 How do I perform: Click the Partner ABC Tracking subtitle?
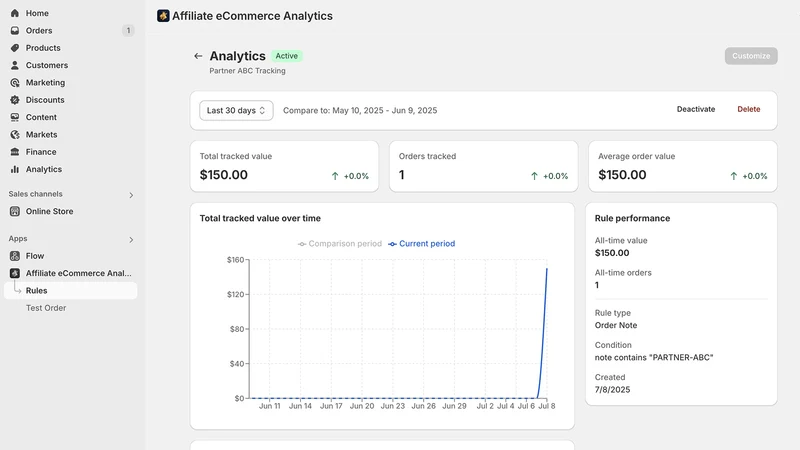pyautogui.click(x=247, y=71)
